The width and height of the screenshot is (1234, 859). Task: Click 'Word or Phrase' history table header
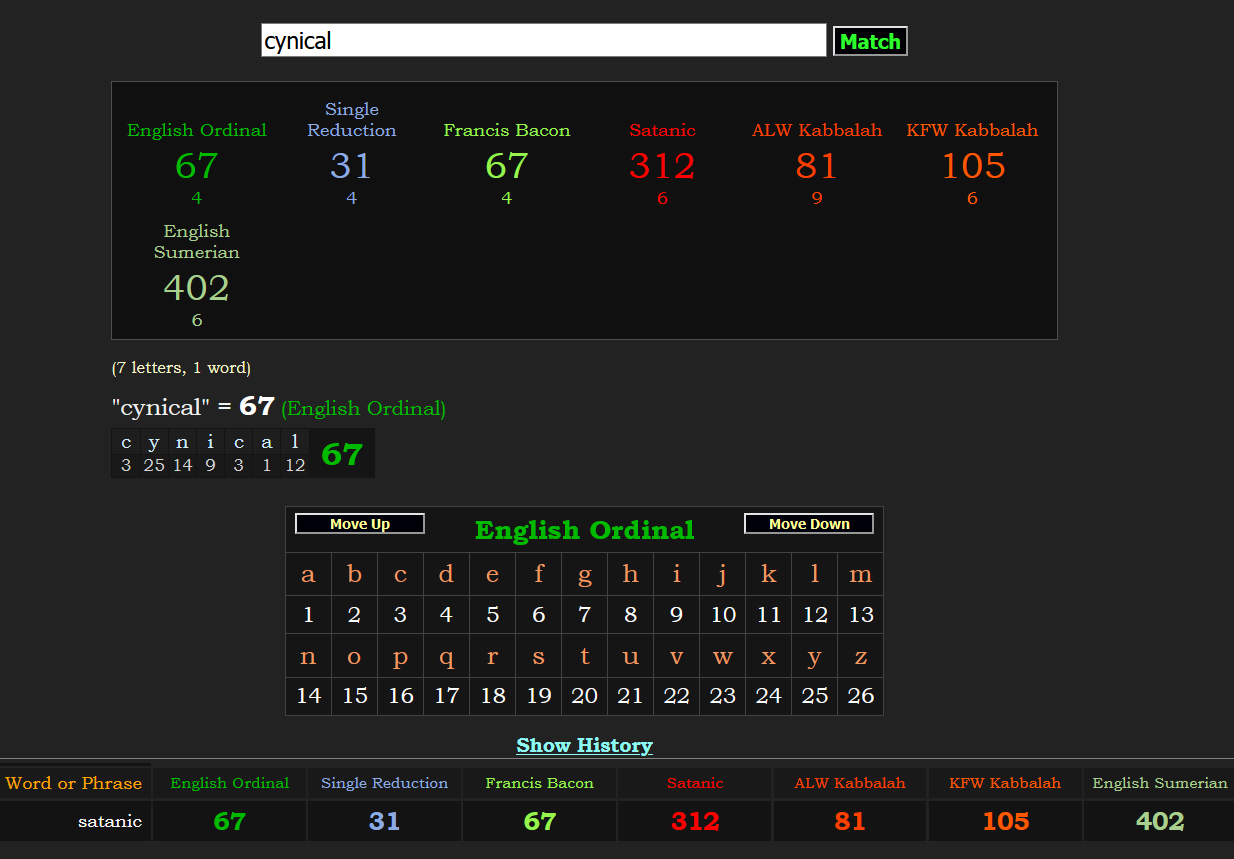(x=76, y=783)
